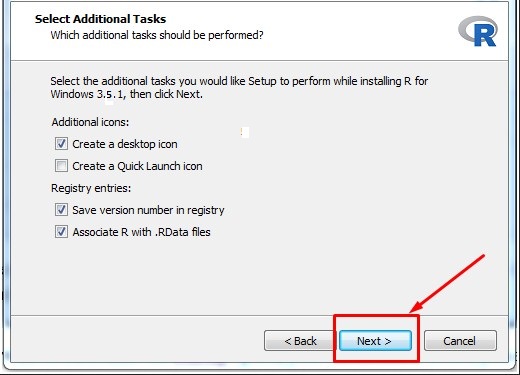The height and width of the screenshot is (375, 520).
Task: Disable Save version number in registry checkbox
Action: coord(61,210)
